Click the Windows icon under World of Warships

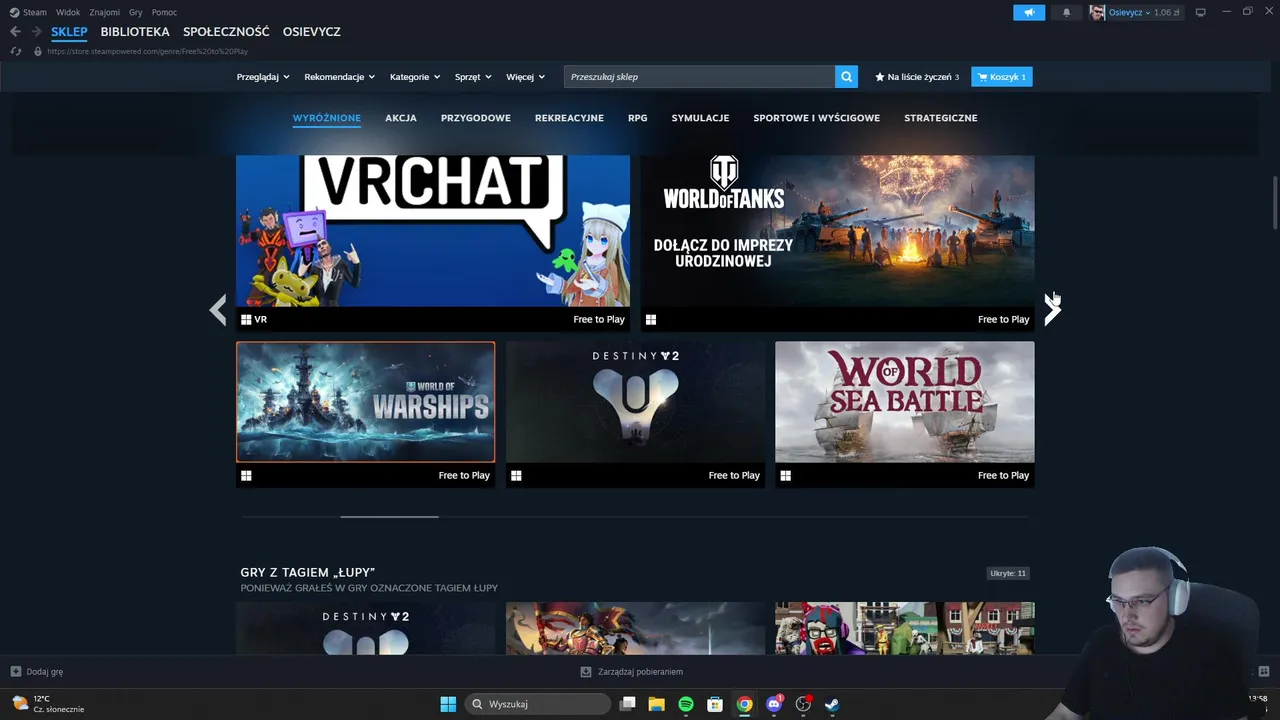(246, 476)
